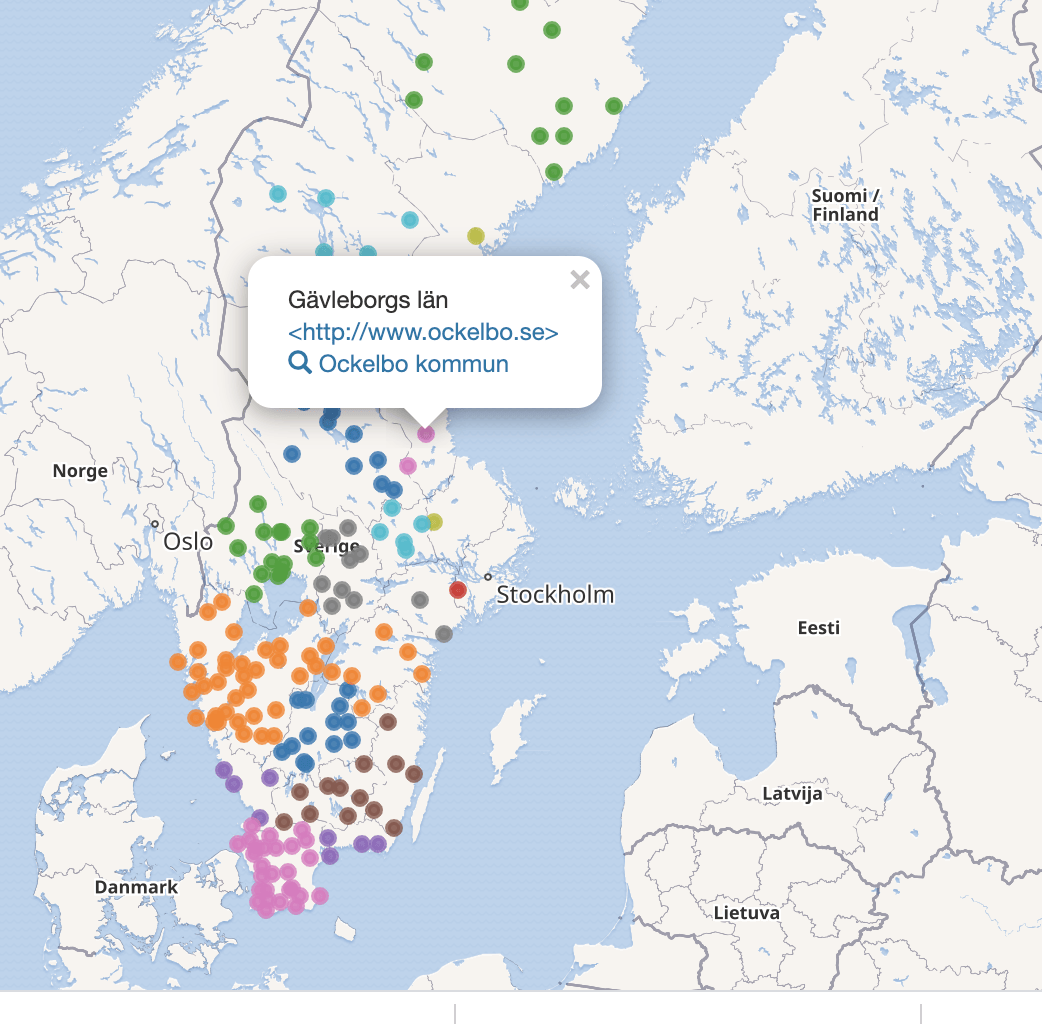Select the yellow marker on coast above popup

476,236
